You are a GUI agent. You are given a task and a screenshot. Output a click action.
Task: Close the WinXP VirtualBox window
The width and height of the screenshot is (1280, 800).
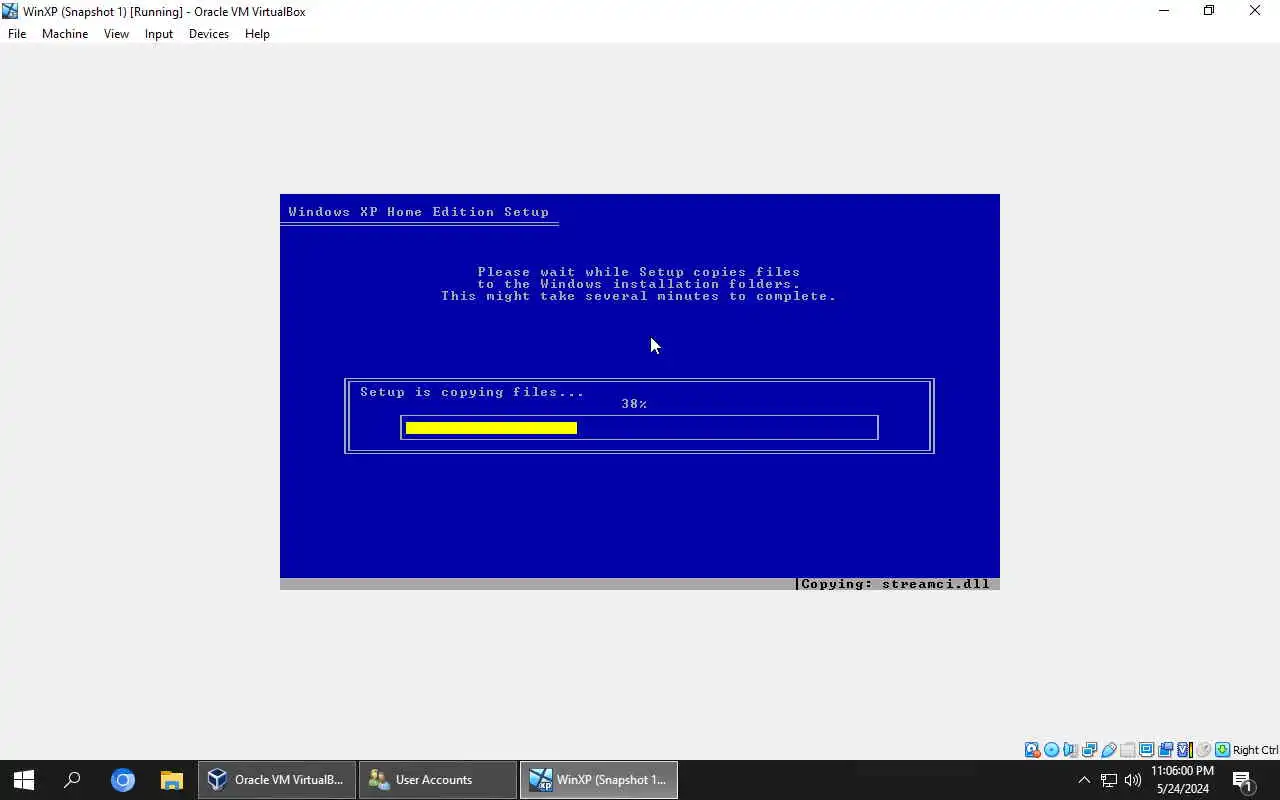point(1255,11)
